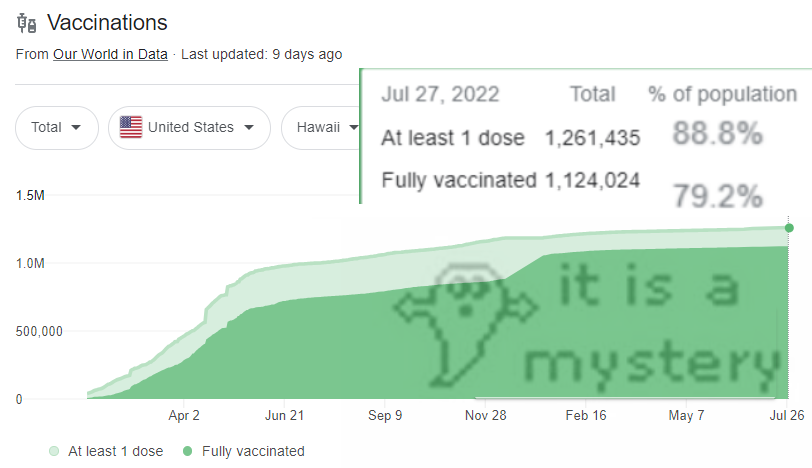Click the Vaccinations heading
812x468 pixels.
[107, 23]
